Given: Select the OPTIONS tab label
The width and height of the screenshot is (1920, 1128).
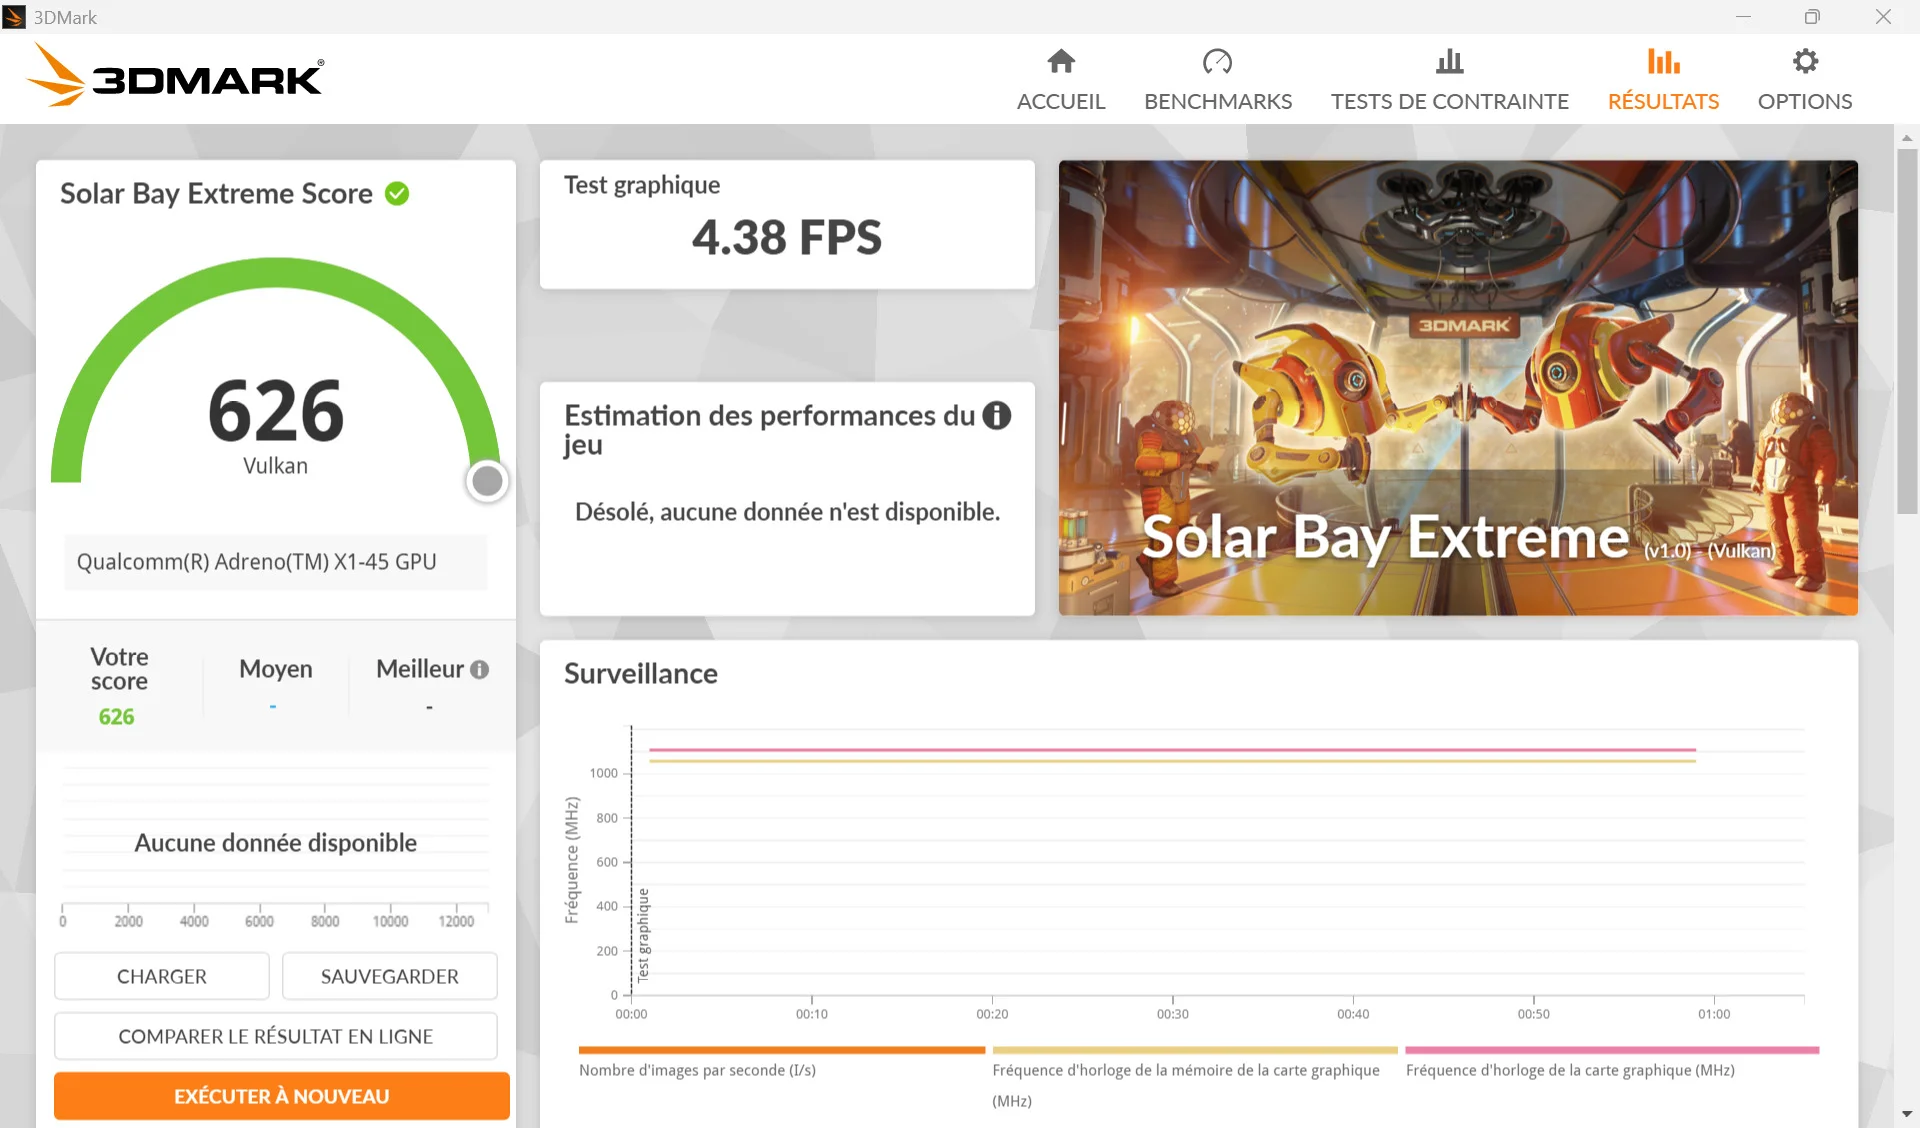Looking at the screenshot, I should pos(1805,101).
